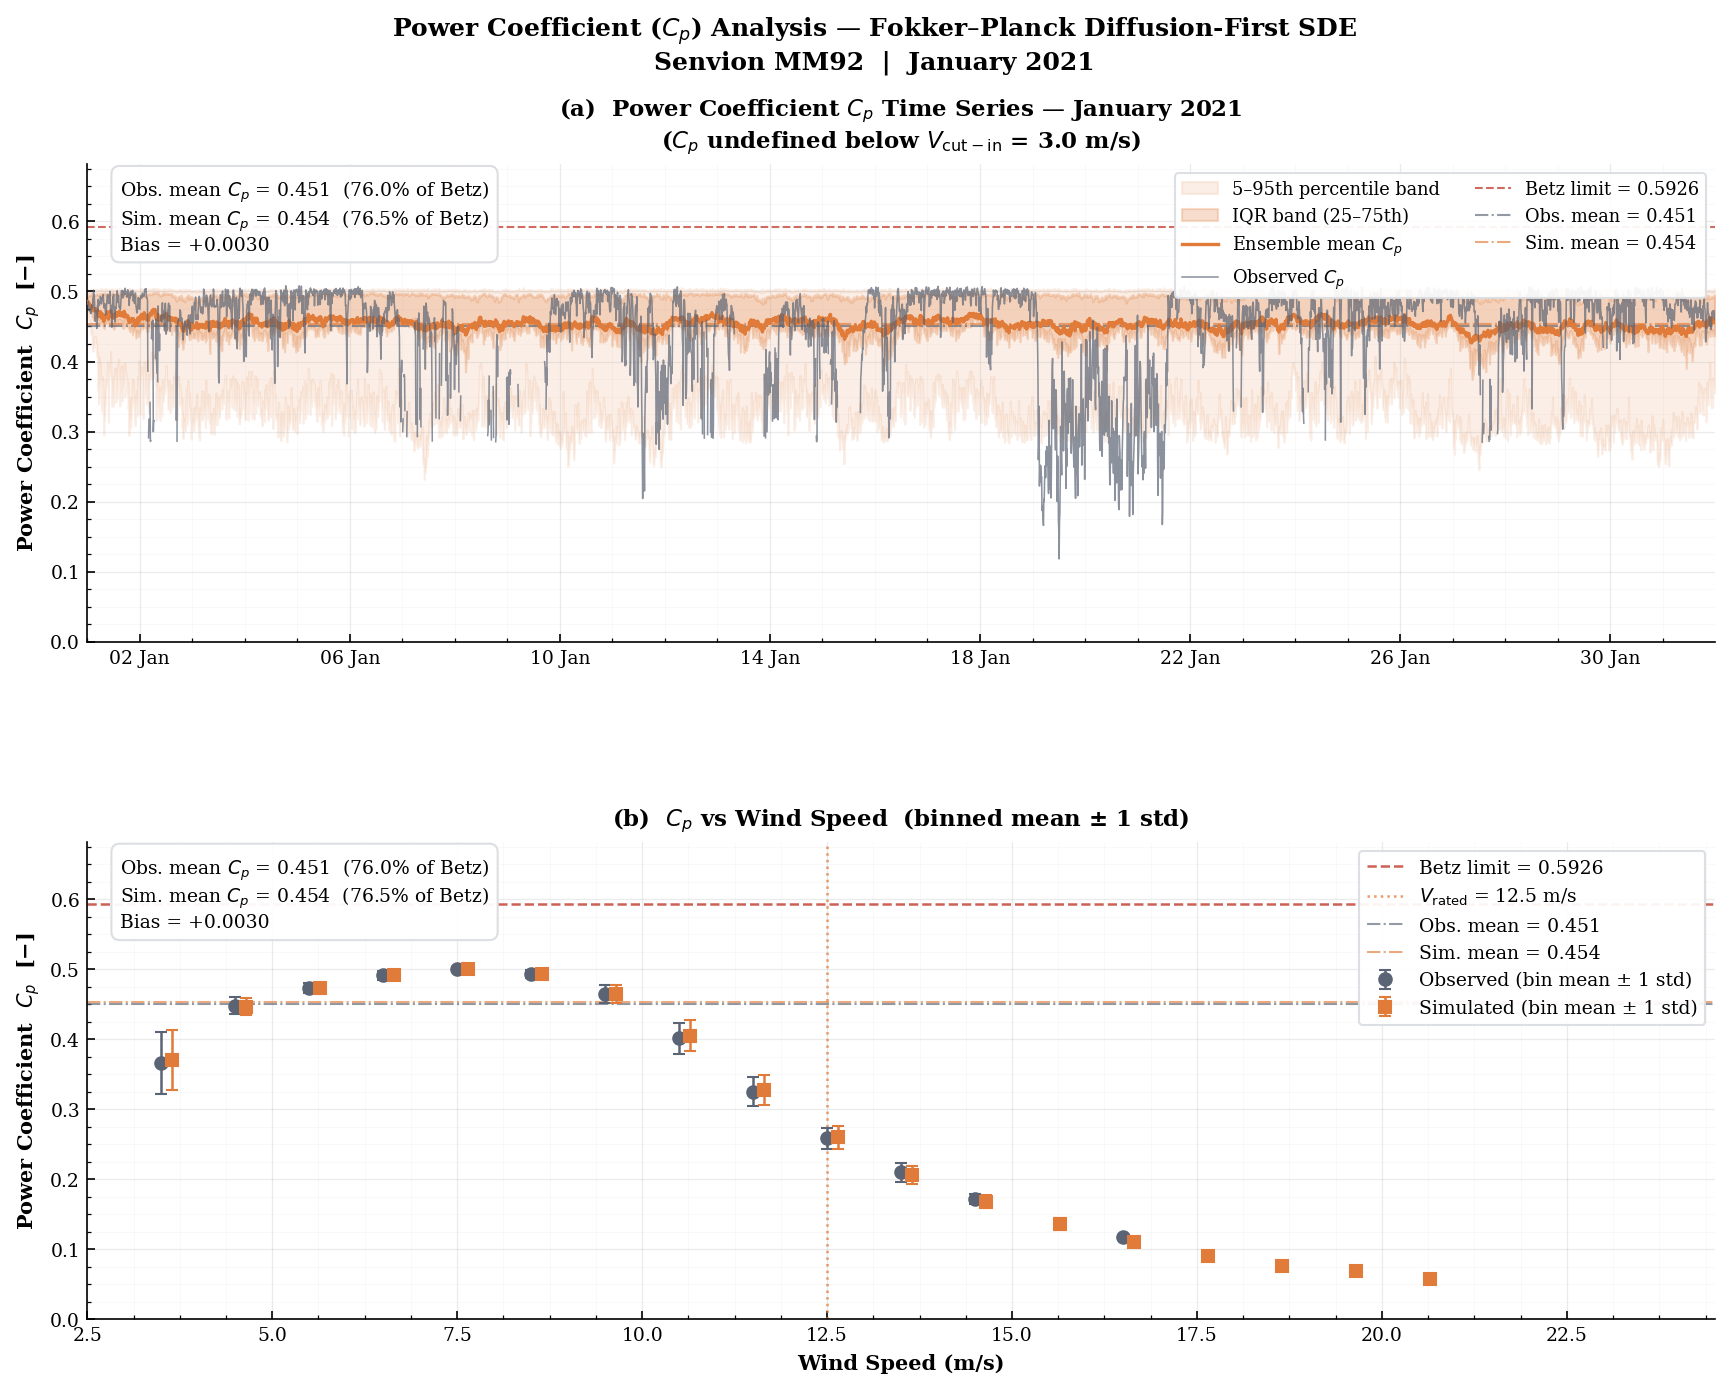Click the '20.0' wind speed tick label
1729x1388 pixels.
[1382, 1335]
